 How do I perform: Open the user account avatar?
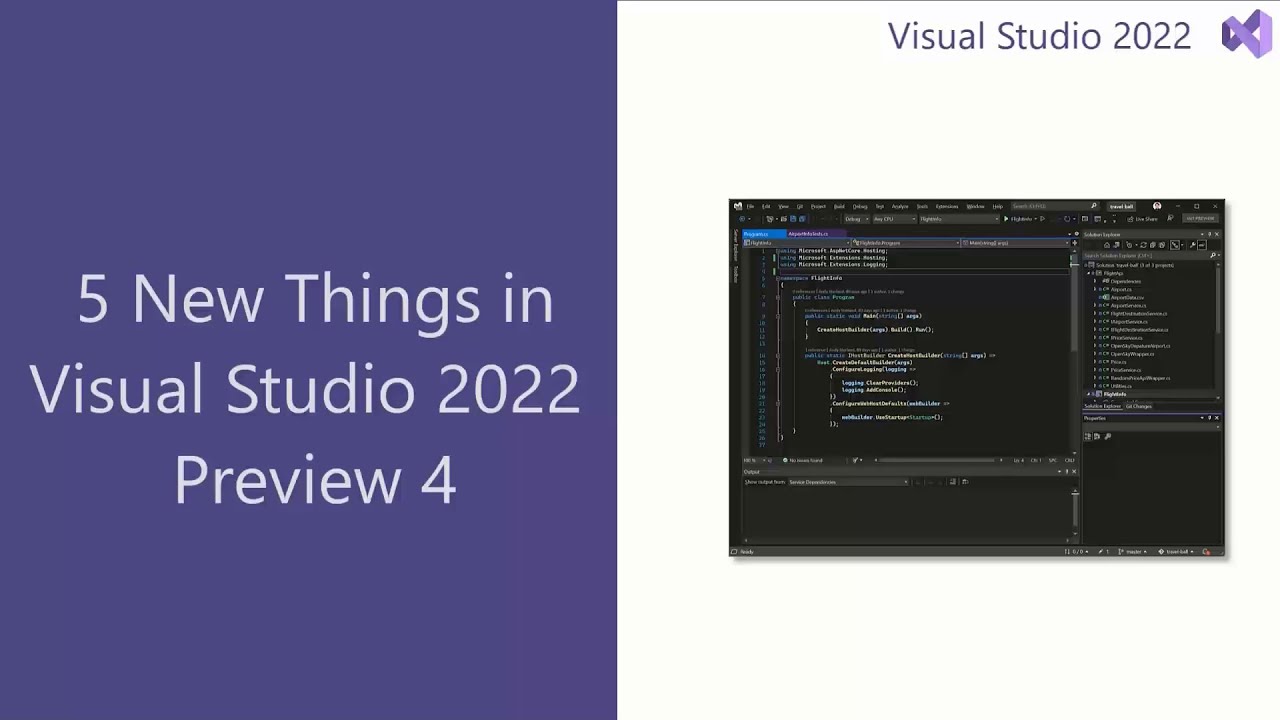pos(1157,206)
